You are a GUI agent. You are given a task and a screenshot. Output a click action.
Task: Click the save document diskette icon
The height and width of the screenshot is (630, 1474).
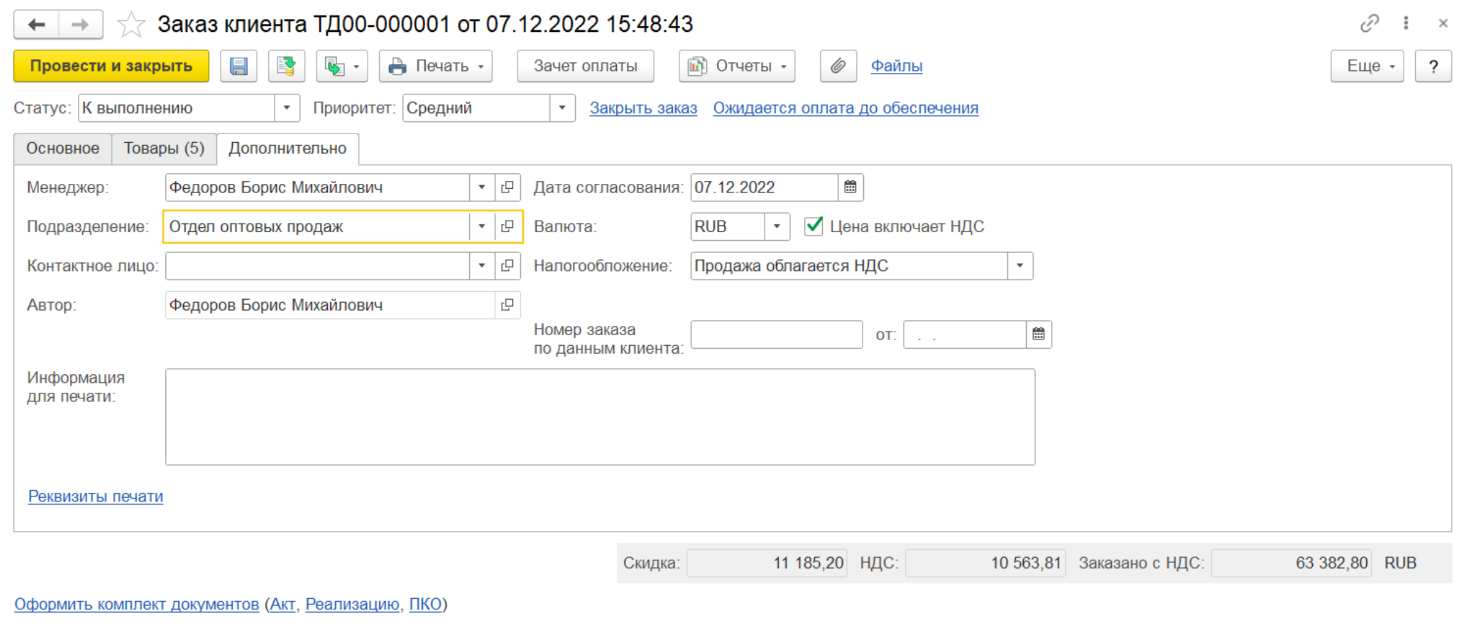click(x=239, y=66)
